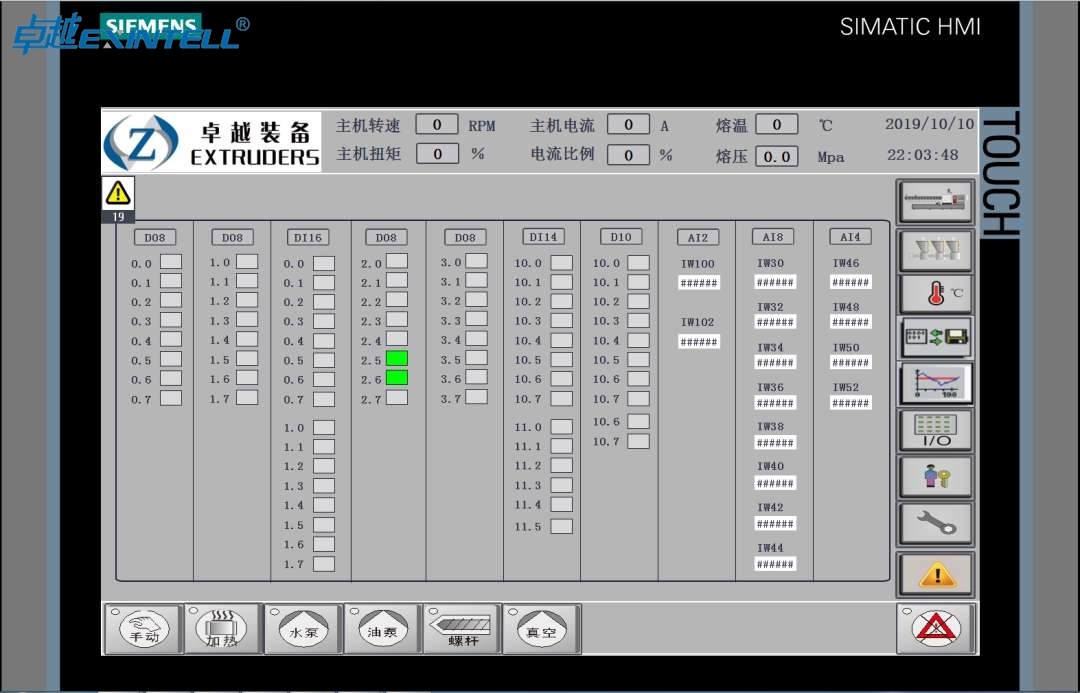Open the trend curve chart screen
Screen dimensions: 1080x693
click(x=935, y=384)
